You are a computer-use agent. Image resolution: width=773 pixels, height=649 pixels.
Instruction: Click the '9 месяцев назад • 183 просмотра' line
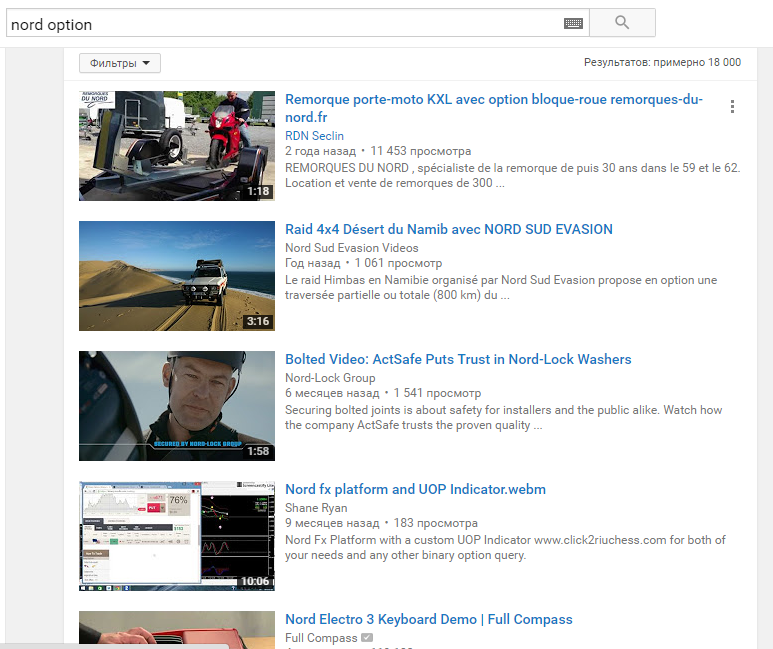381,523
